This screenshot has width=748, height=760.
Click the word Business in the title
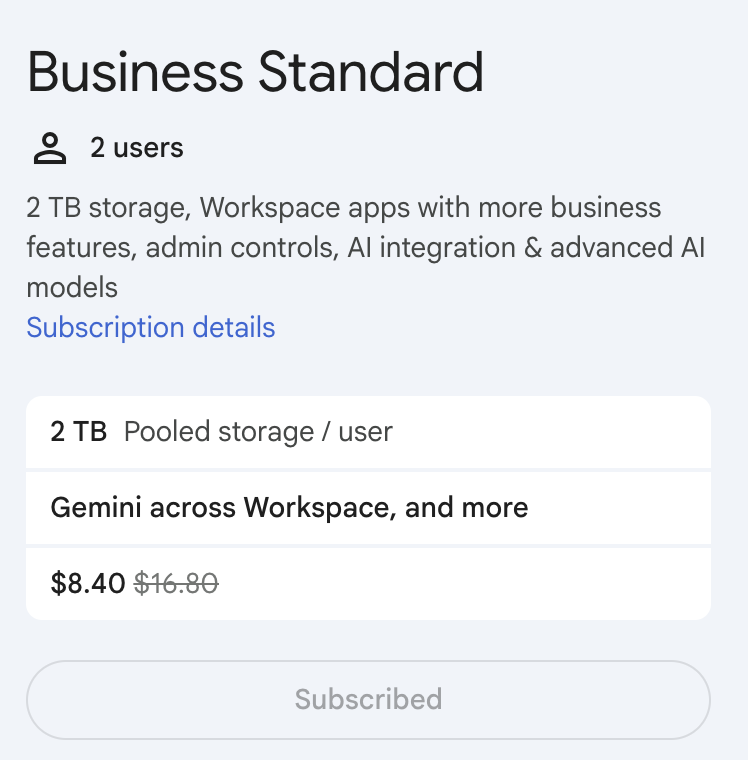click(x=135, y=73)
